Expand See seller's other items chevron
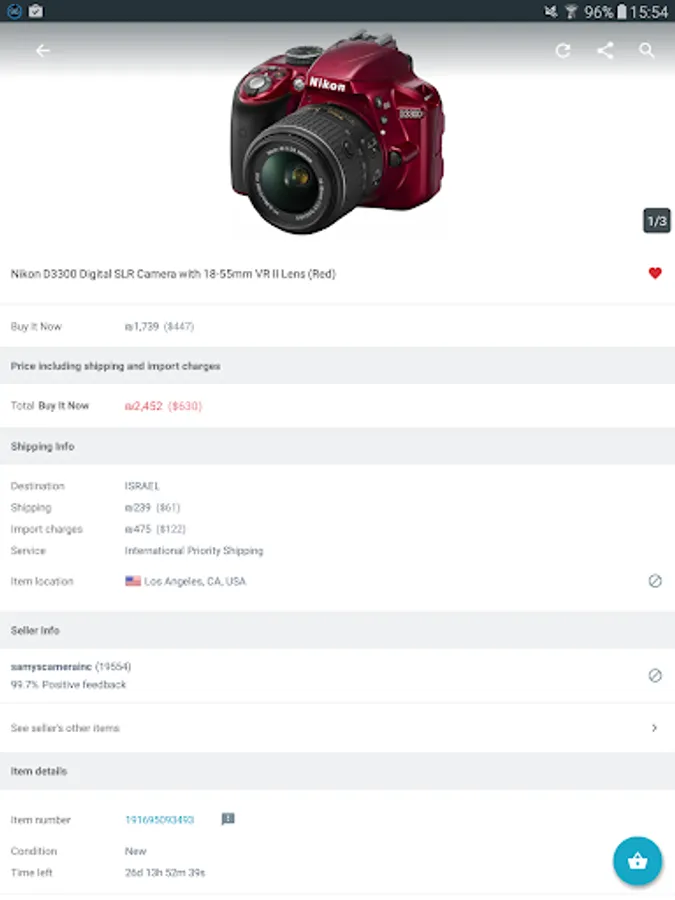675x900 pixels. [654, 728]
